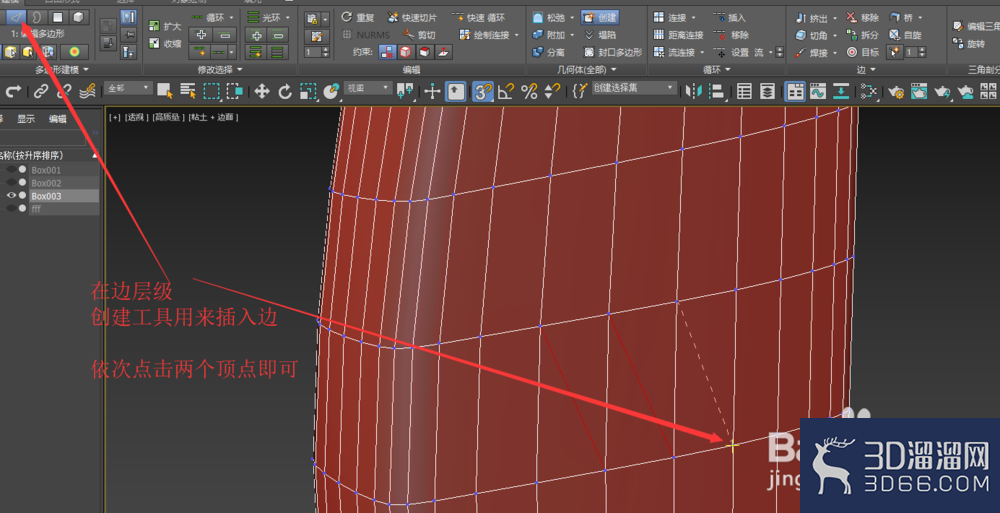The height and width of the screenshot is (513, 1000).
Task: Activate the Cut (剪切) tool
Action: 419,35
